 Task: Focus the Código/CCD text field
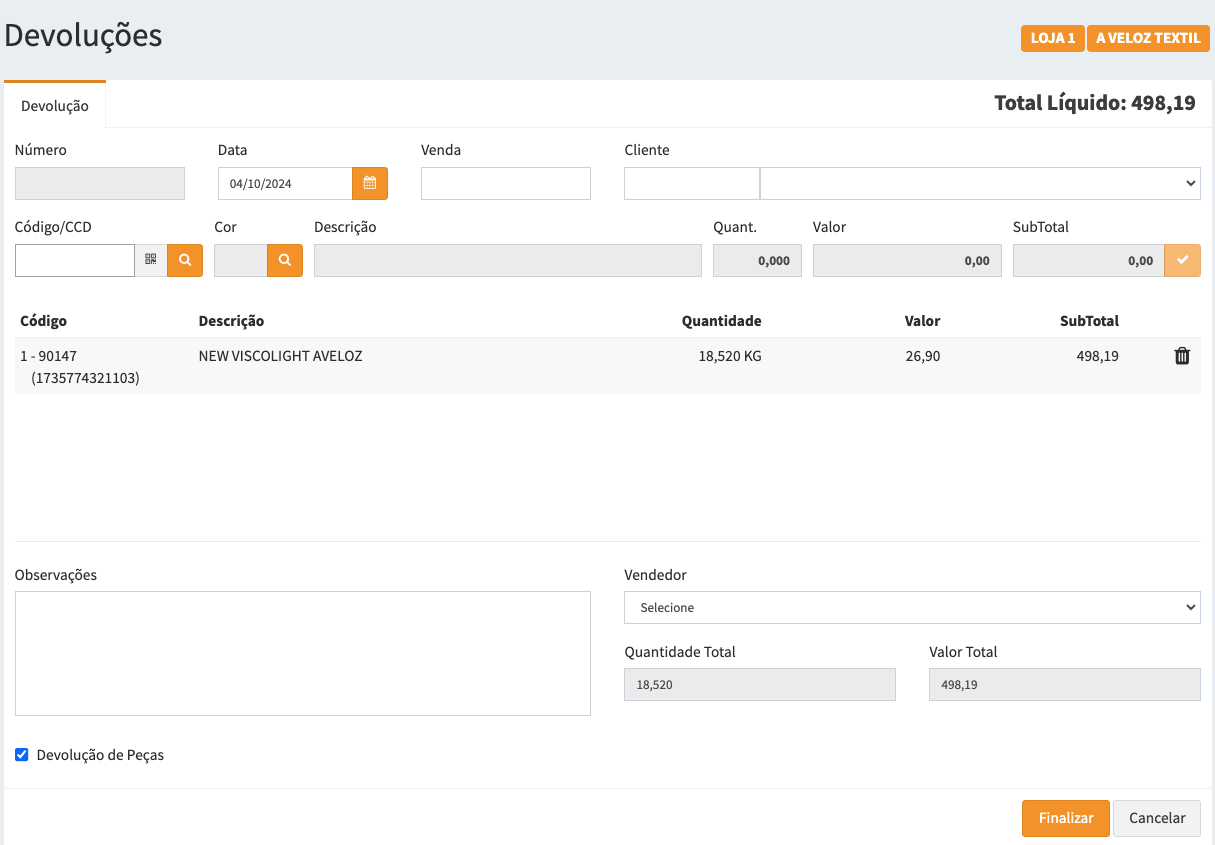75,260
